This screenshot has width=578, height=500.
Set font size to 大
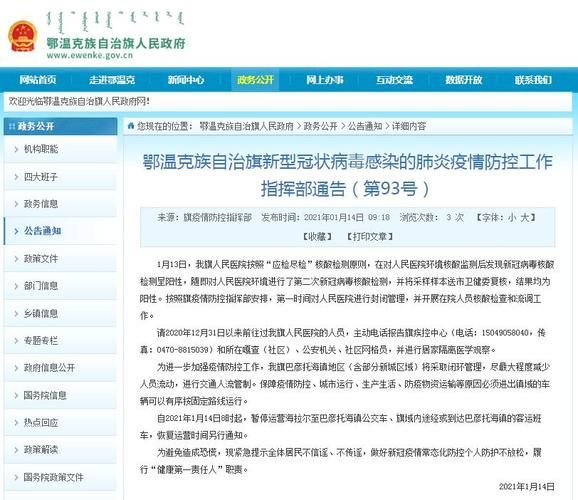(x=525, y=218)
